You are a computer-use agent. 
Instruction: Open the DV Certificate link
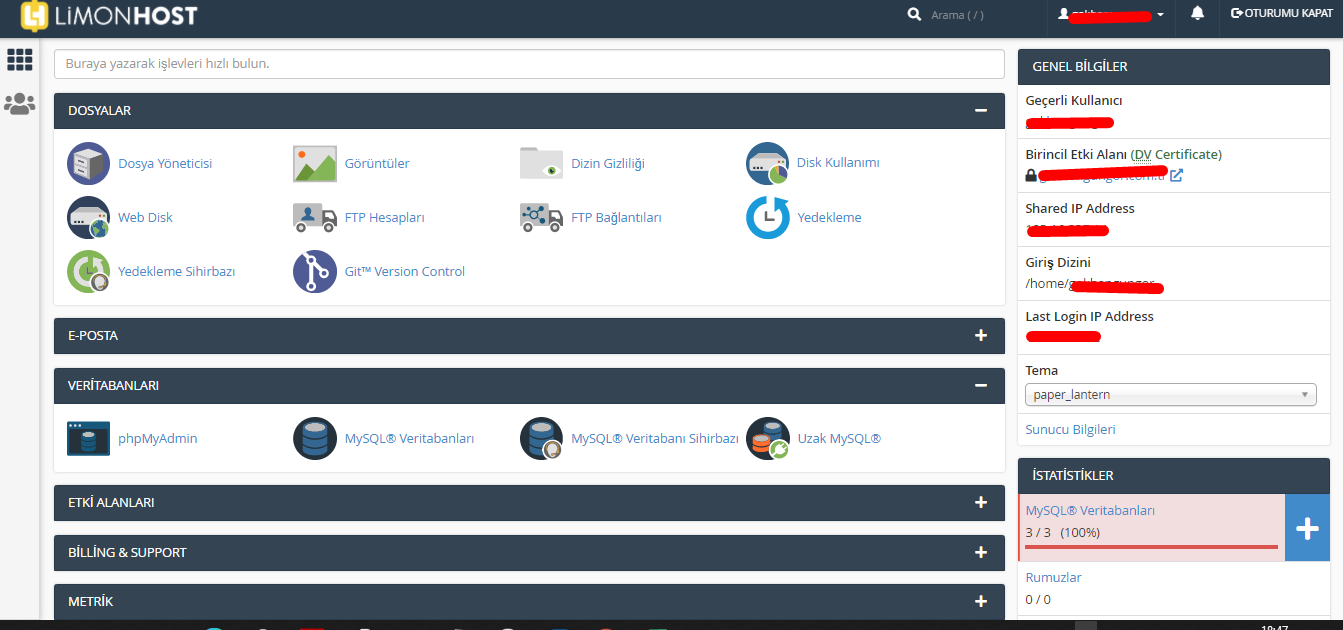coord(1176,154)
